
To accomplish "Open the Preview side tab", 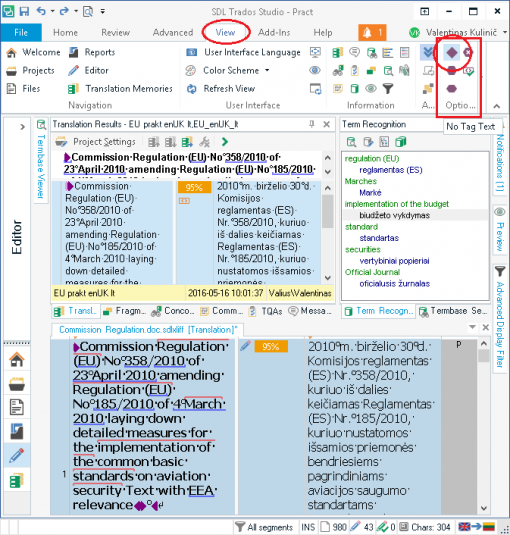I will [x=500, y=230].
